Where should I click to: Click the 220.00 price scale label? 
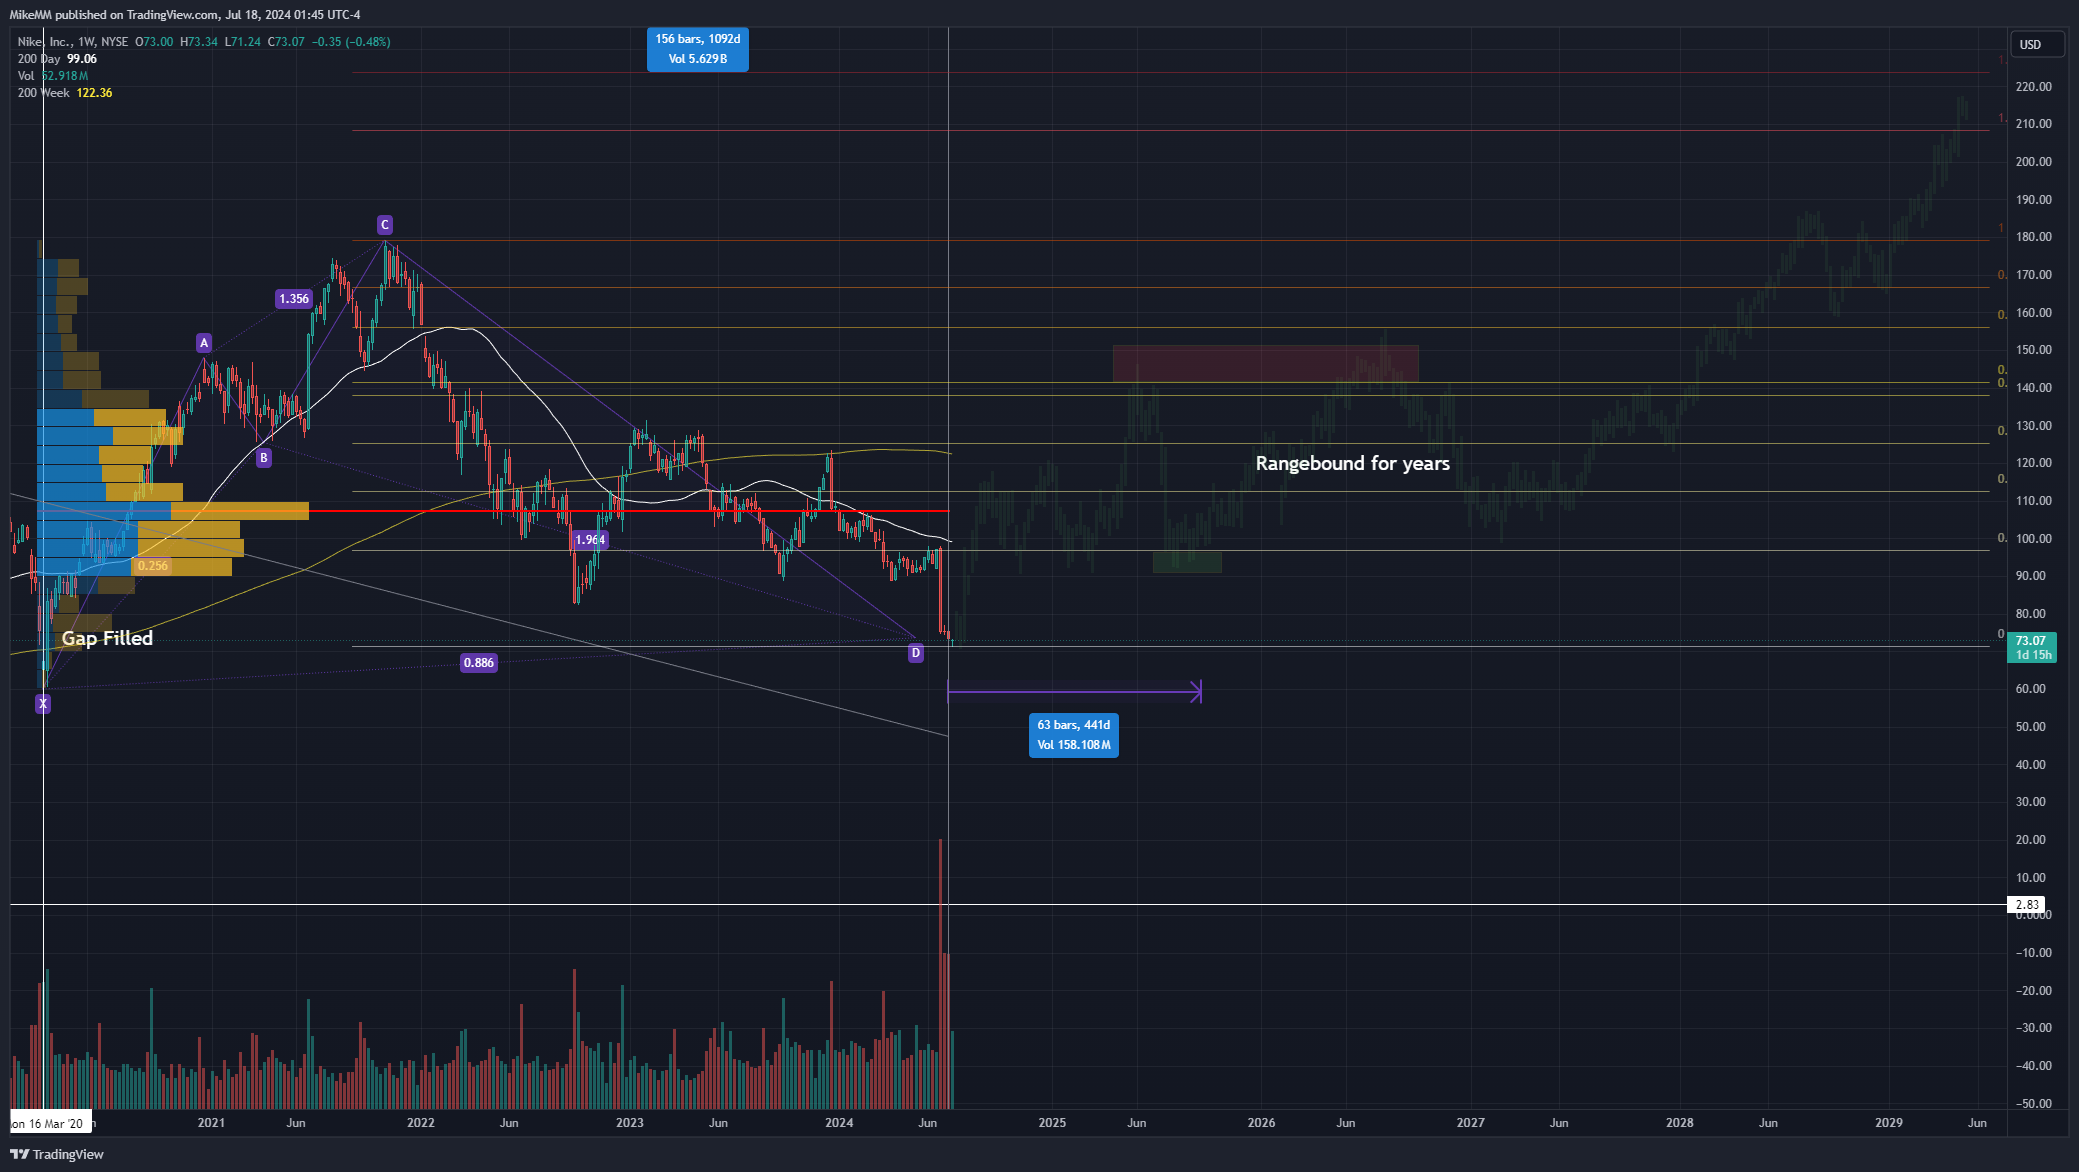click(2033, 87)
